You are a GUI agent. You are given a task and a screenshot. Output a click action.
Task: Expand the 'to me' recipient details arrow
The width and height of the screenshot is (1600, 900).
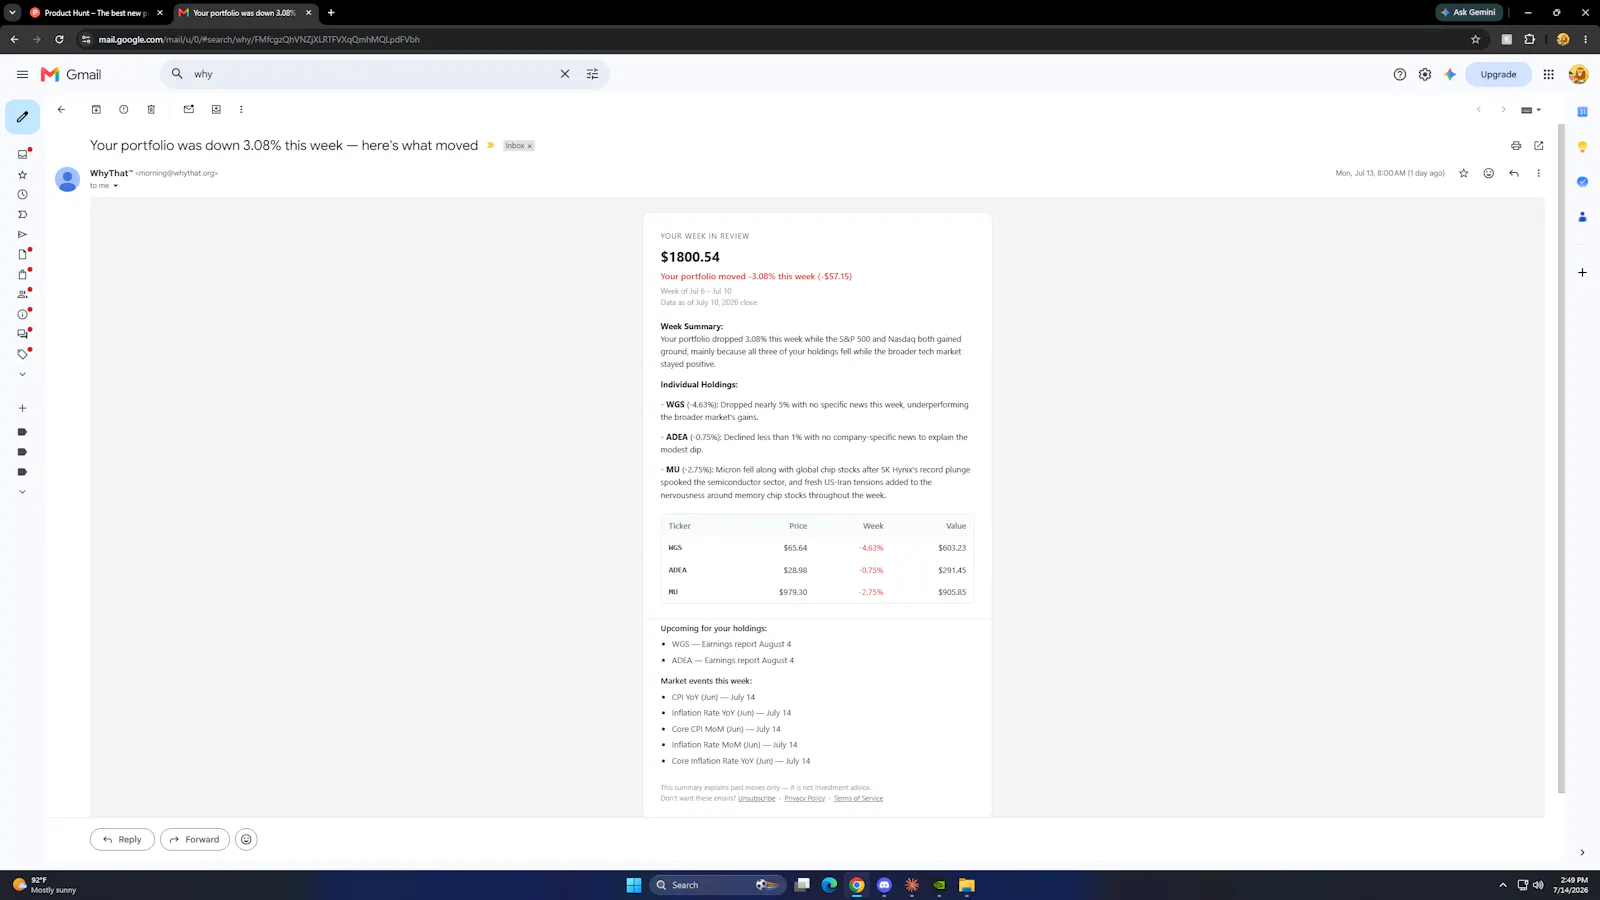coord(115,186)
